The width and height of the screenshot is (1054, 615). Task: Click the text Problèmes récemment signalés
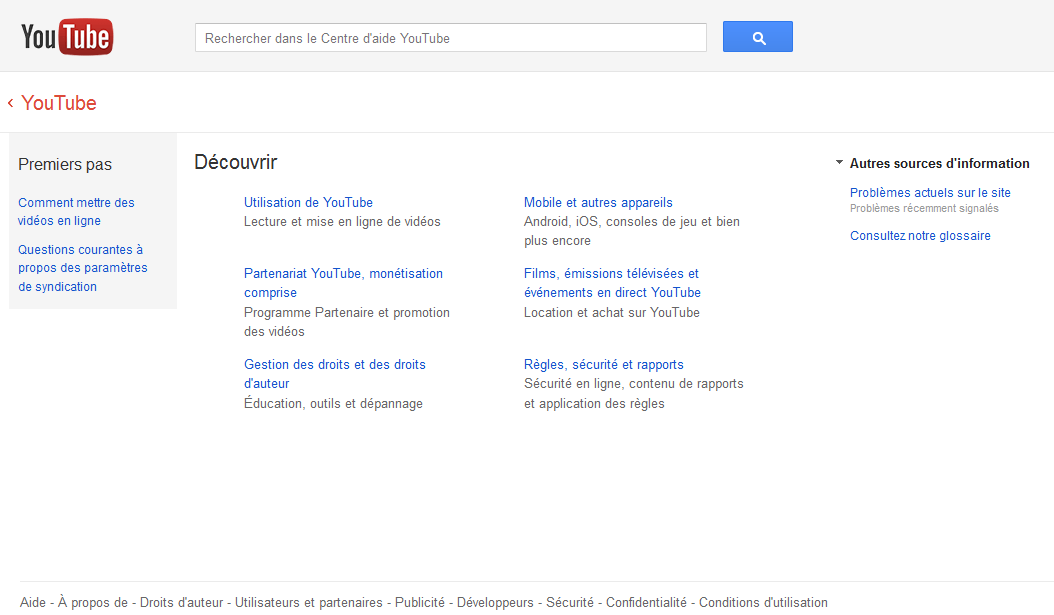pos(924,208)
